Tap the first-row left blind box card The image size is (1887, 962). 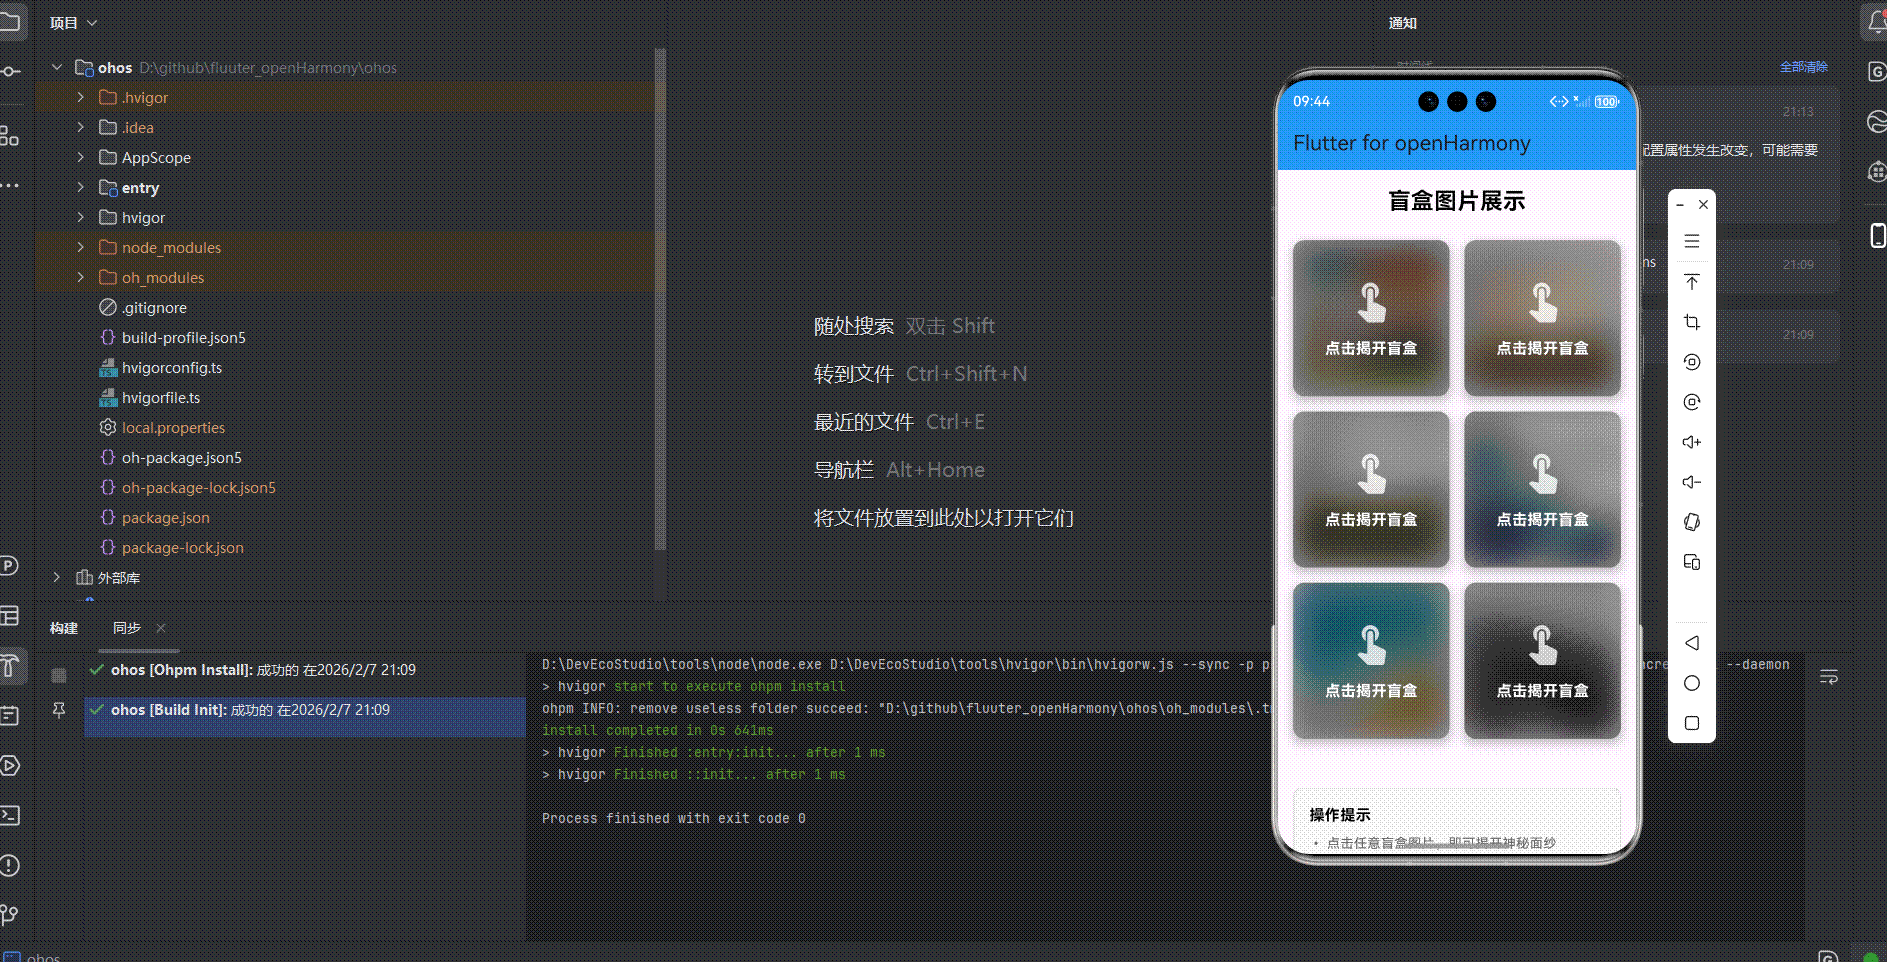(x=1371, y=318)
